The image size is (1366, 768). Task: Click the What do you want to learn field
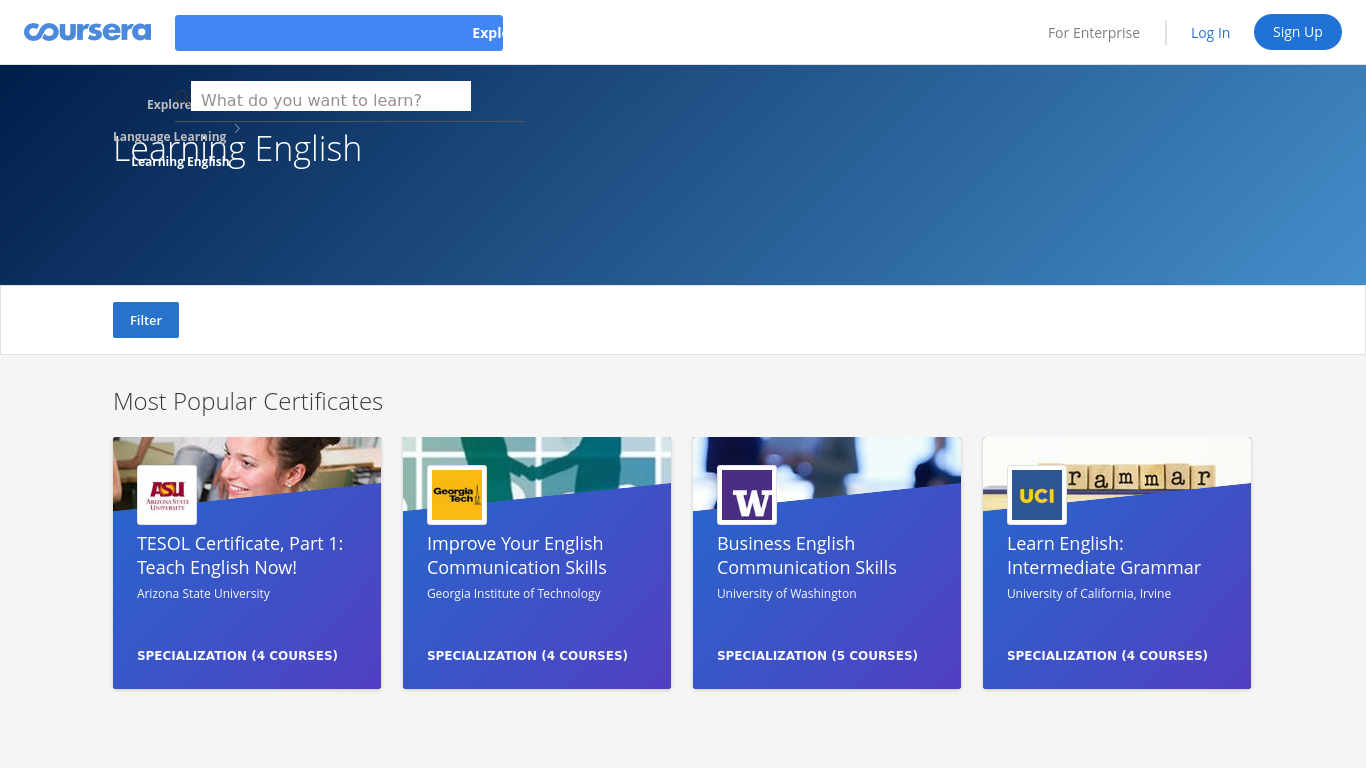[x=330, y=96]
